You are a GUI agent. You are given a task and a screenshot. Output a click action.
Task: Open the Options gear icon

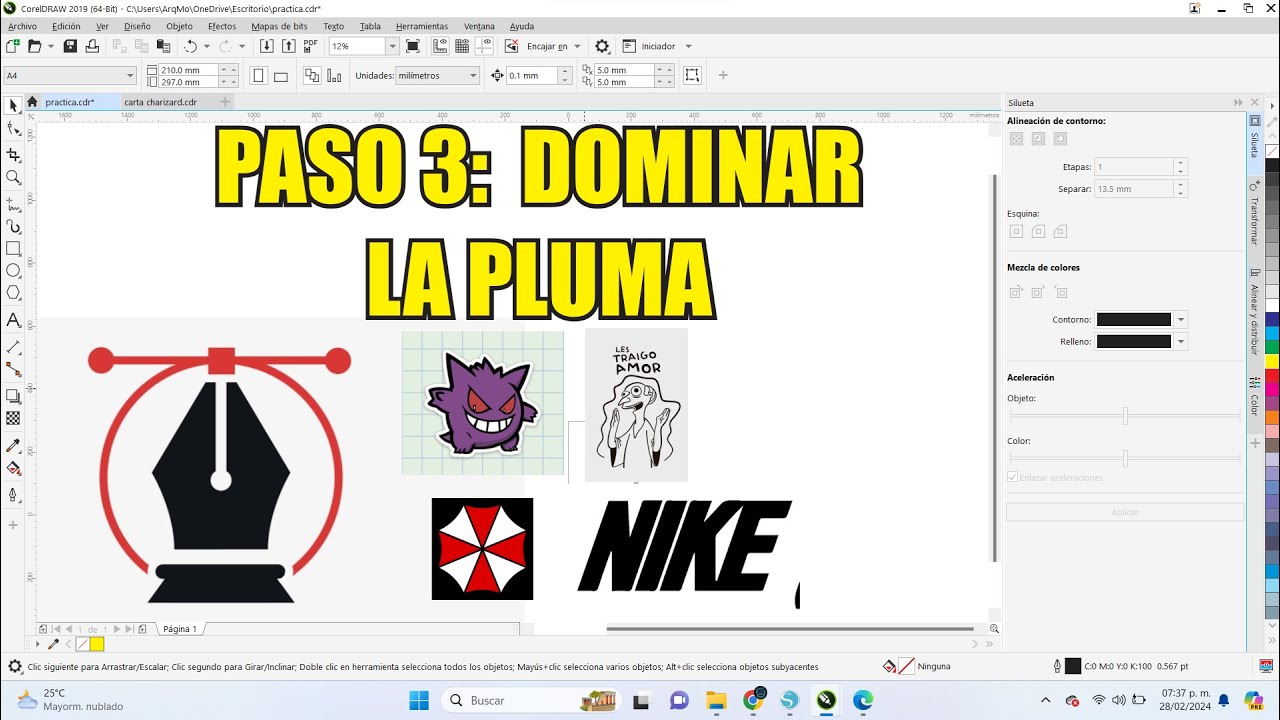coord(602,46)
